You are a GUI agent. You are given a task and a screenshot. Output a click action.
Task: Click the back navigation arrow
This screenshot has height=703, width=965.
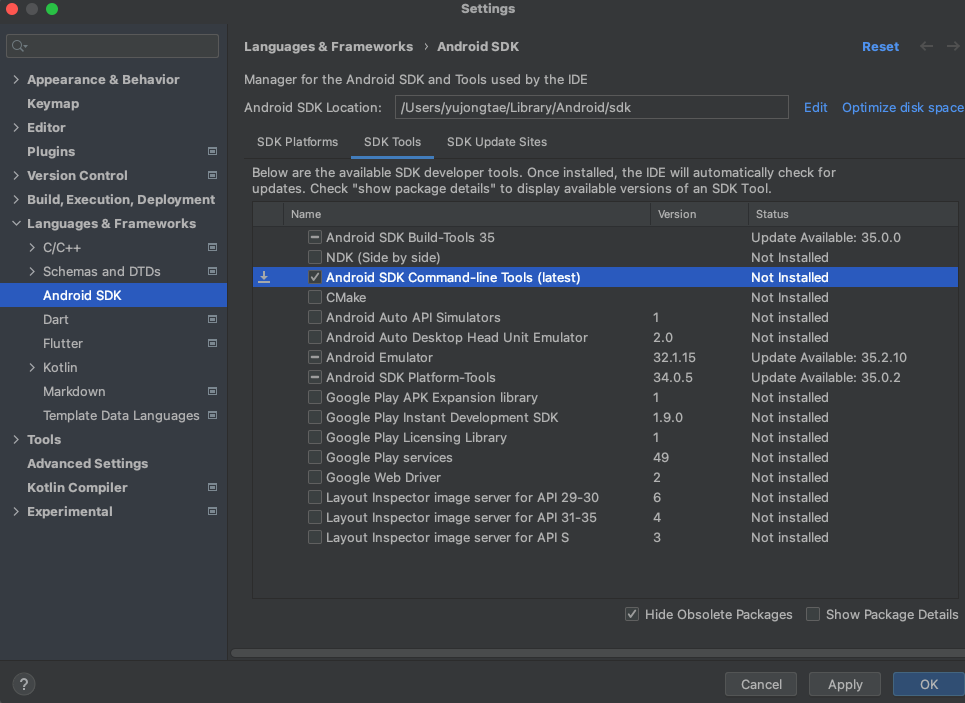pos(926,47)
